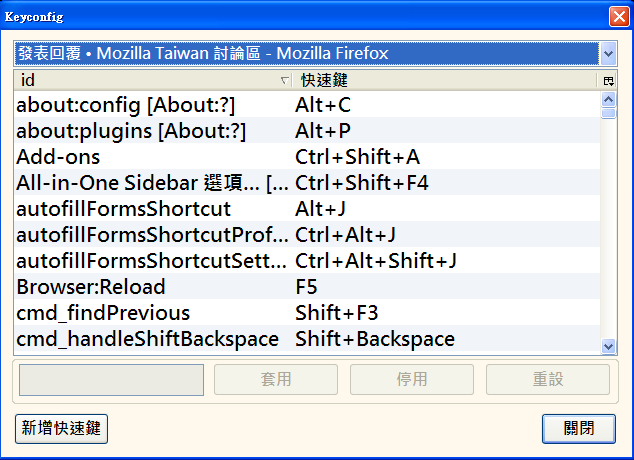The image size is (634, 460).
Task: Click the shortcut key input field
Action: (x=111, y=380)
